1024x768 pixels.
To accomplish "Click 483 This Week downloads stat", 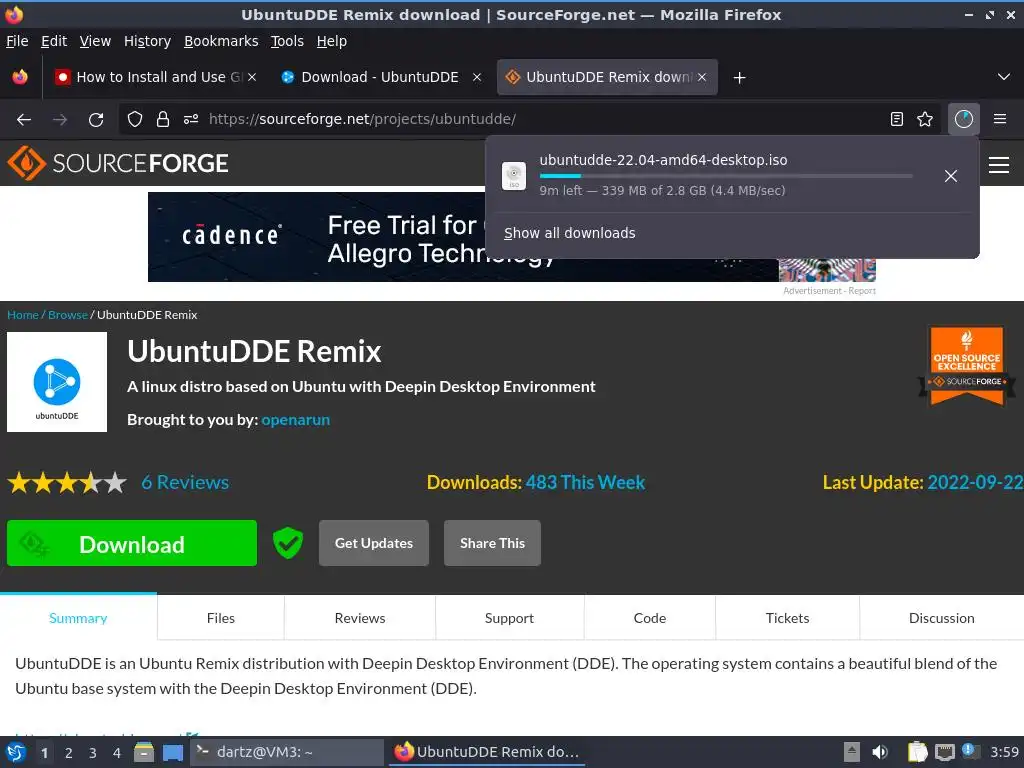I will tap(585, 482).
